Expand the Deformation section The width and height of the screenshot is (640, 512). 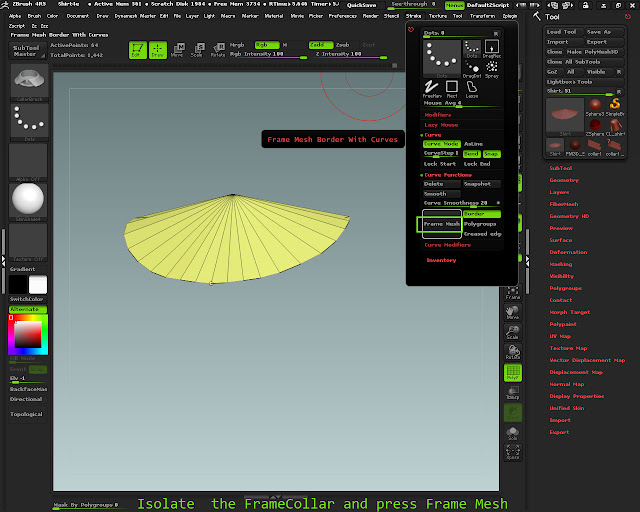pyautogui.click(x=568, y=252)
